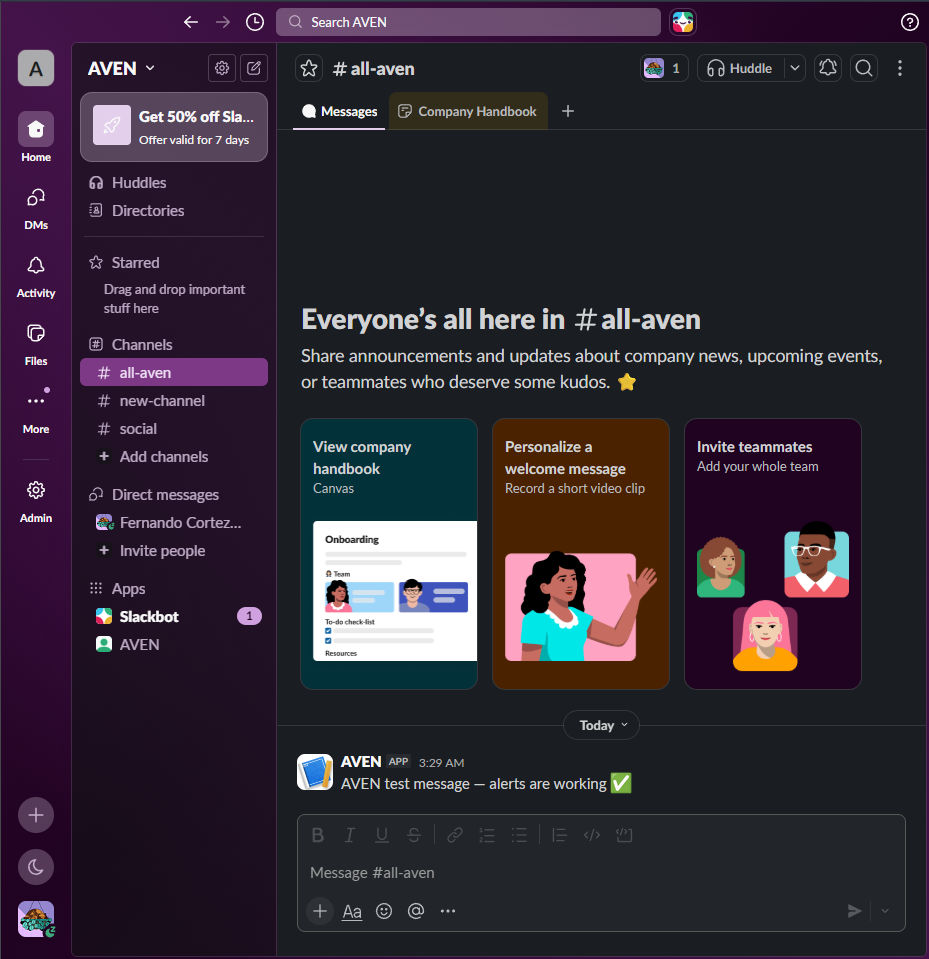The height and width of the screenshot is (959, 929).
Task: Open Directories in the sidebar
Action: (174, 211)
